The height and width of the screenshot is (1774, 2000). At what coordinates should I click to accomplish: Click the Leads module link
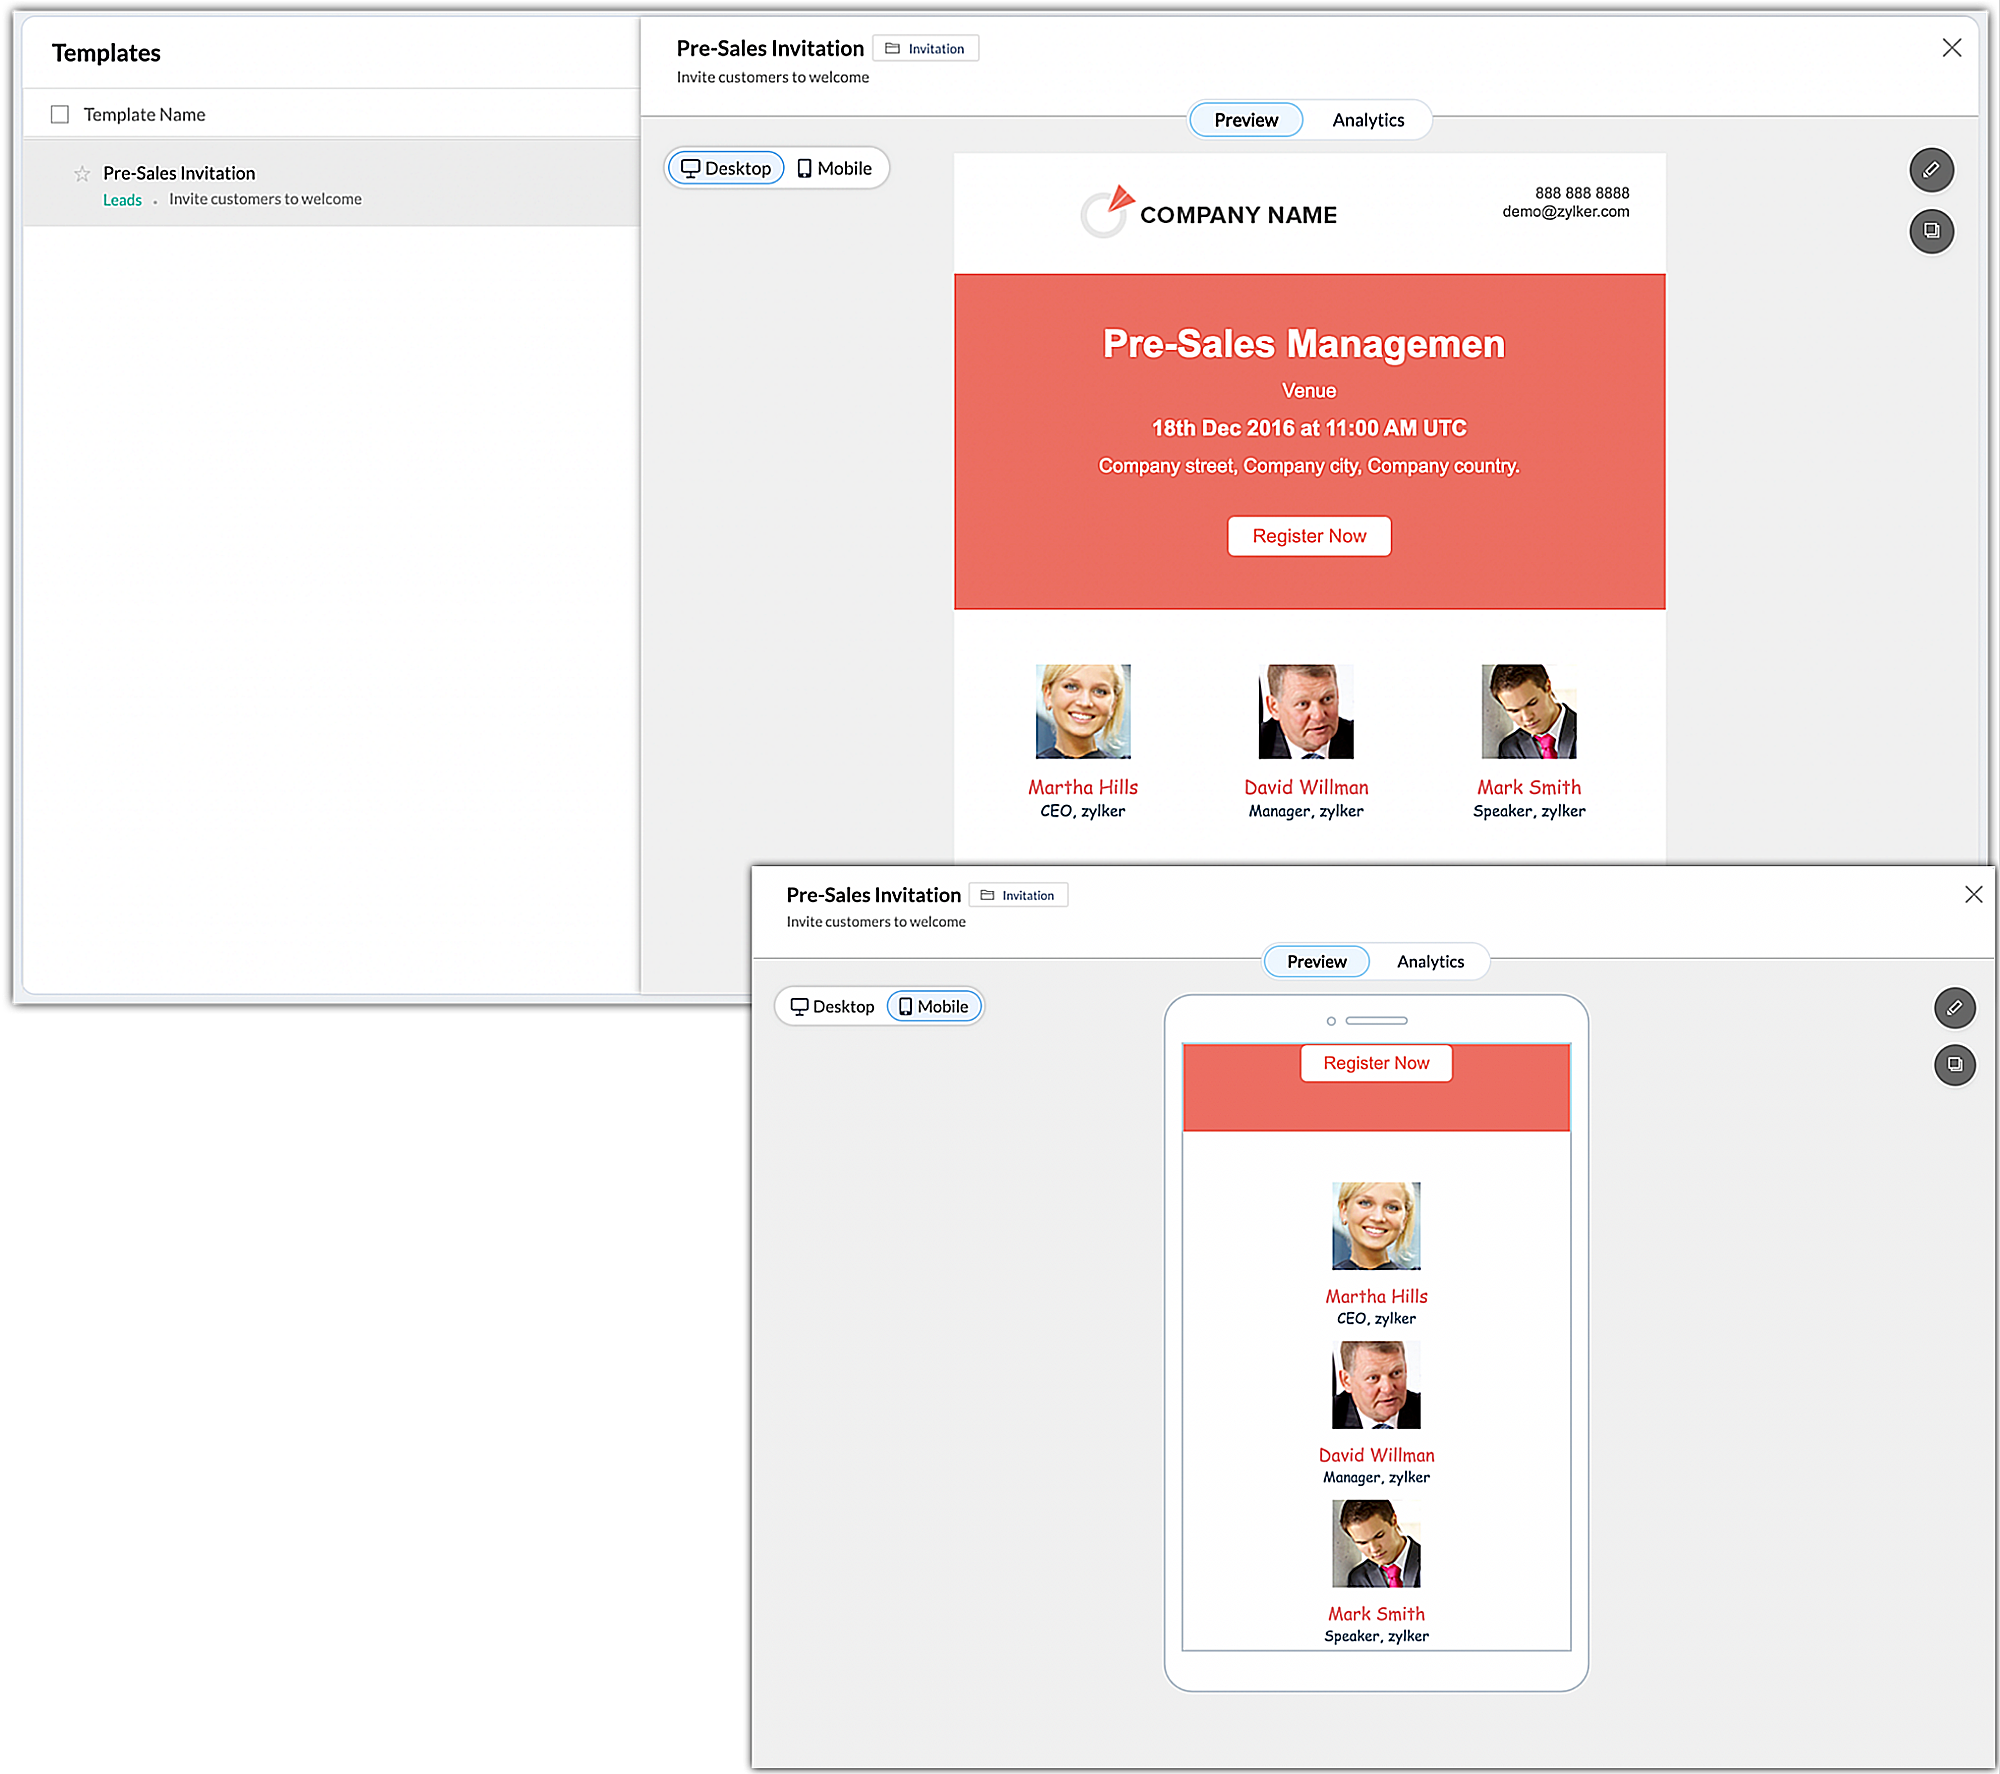122,201
